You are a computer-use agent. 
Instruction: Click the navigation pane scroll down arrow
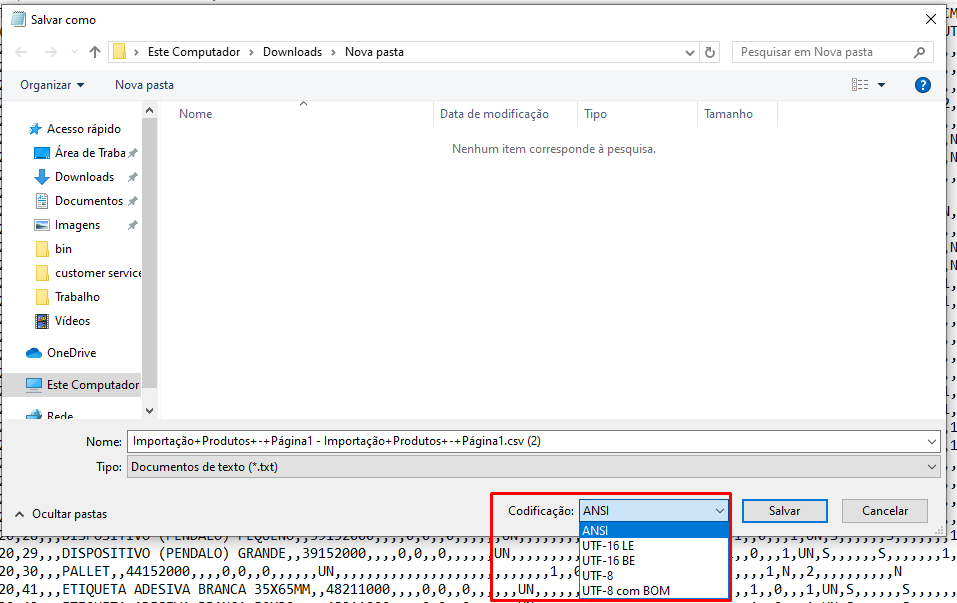click(x=150, y=411)
